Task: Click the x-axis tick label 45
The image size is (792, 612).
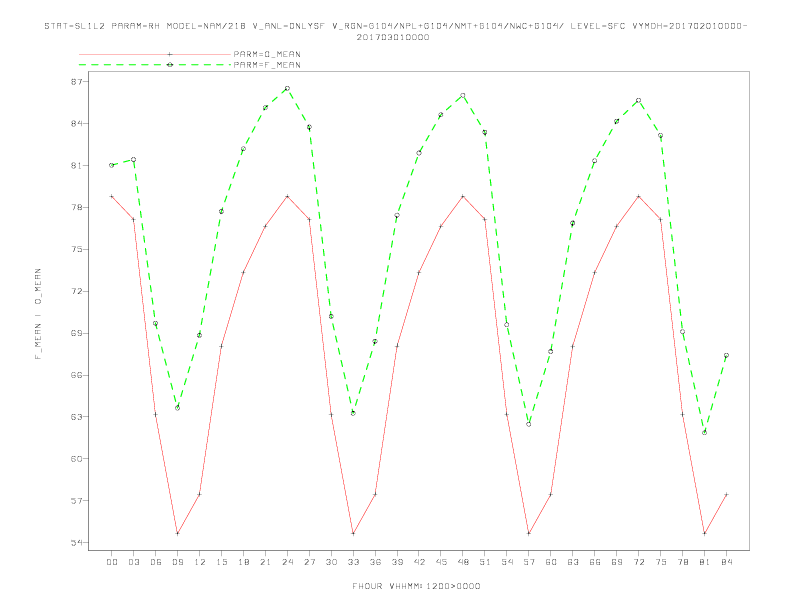Action: (x=441, y=562)
